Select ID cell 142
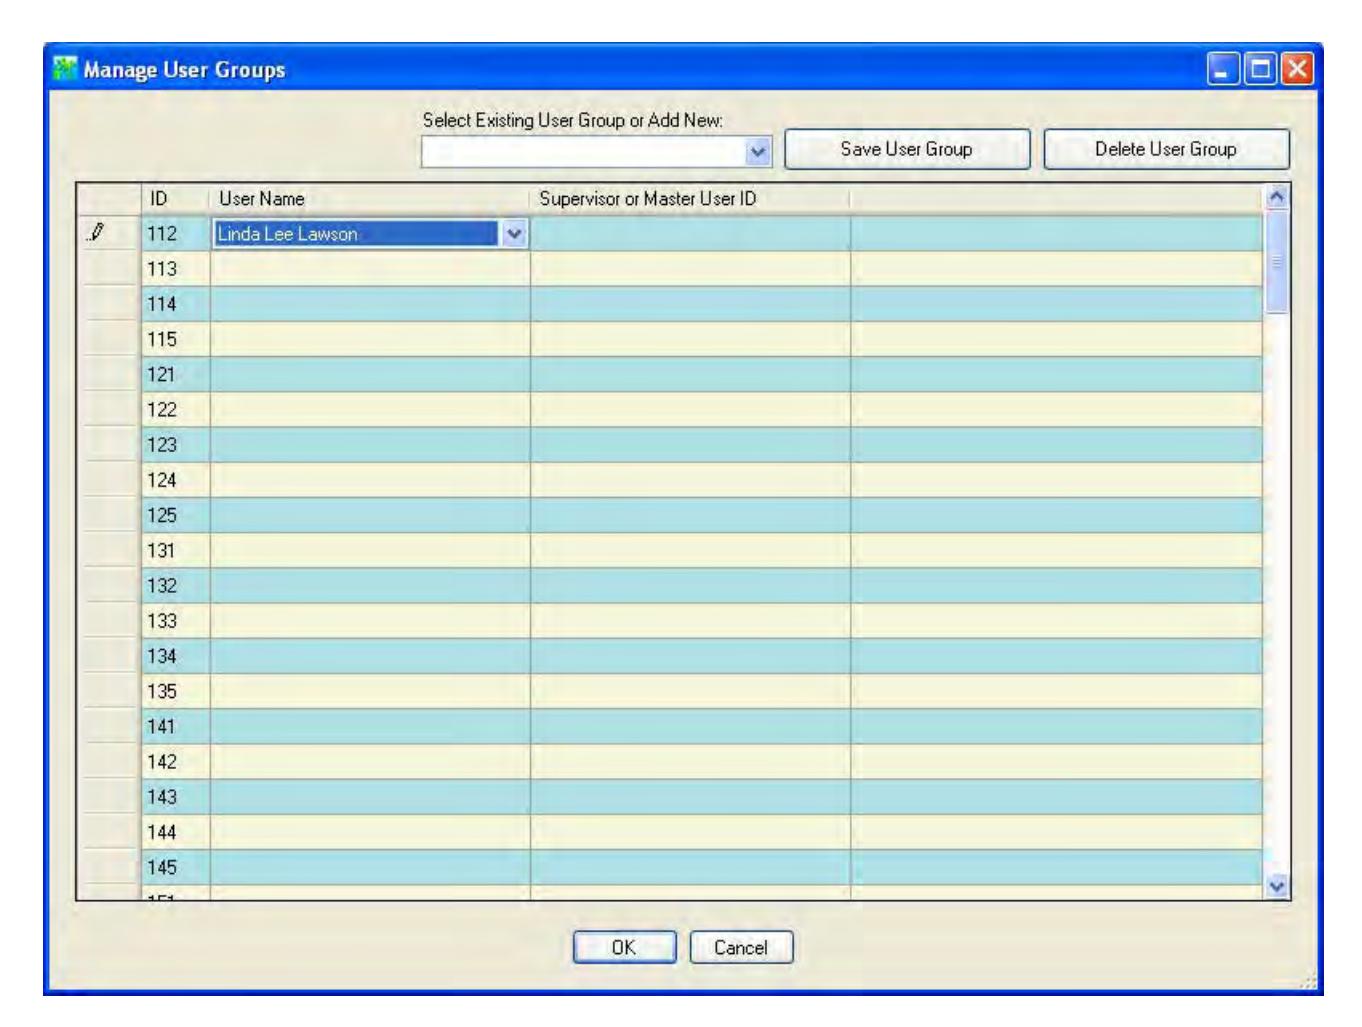 175,762
